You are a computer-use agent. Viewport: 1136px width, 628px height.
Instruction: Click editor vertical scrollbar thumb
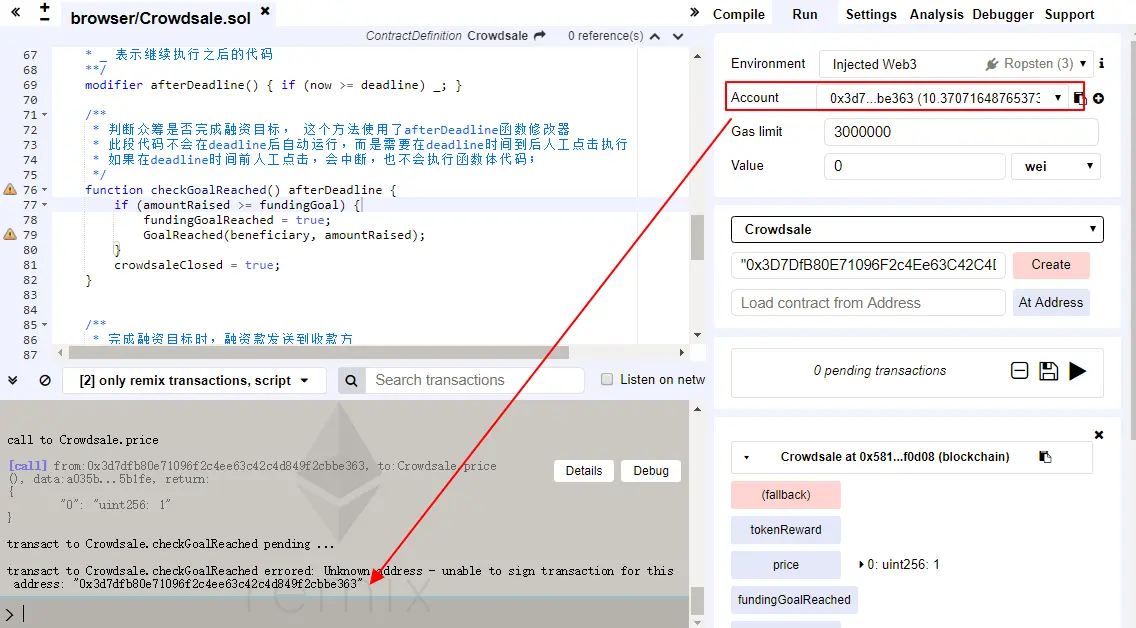(697, 237)
